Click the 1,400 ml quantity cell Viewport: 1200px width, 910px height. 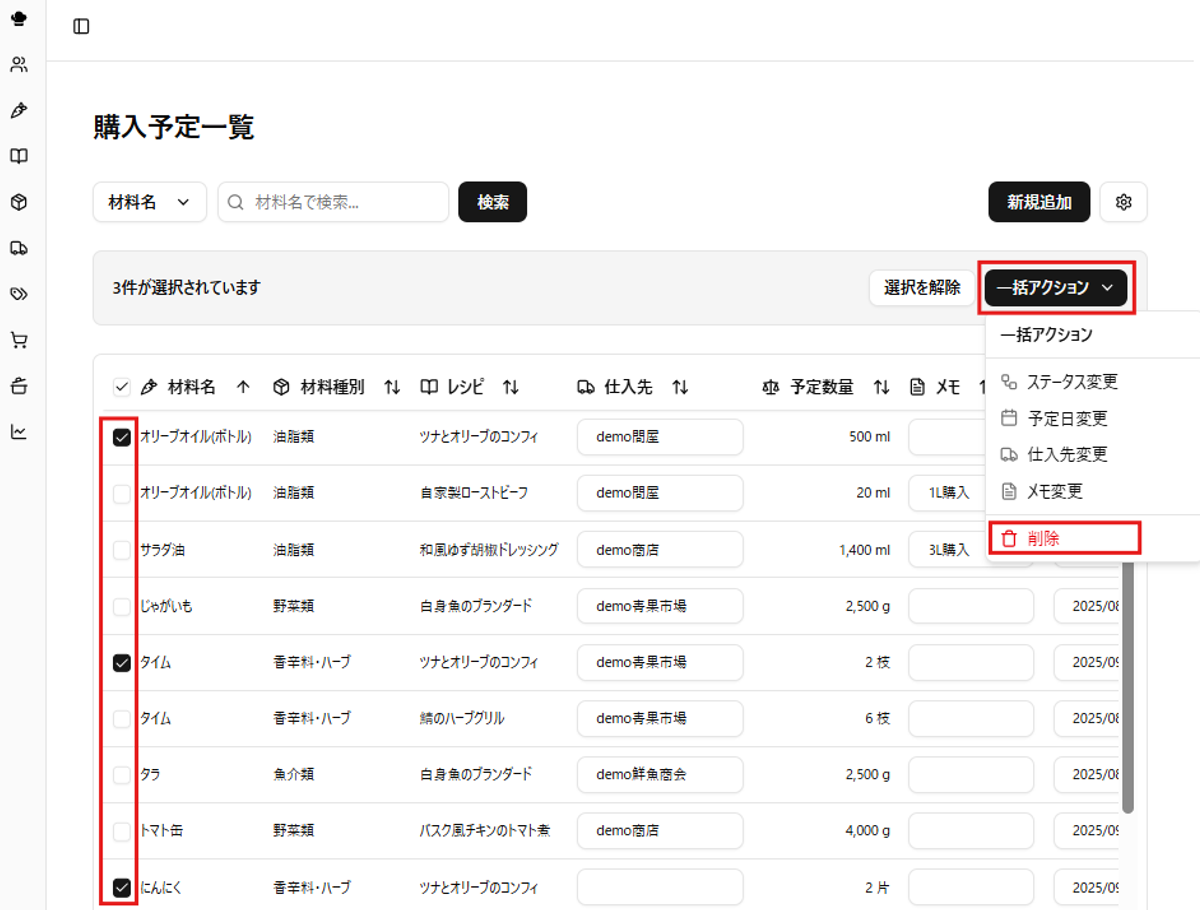pos(864,550)
